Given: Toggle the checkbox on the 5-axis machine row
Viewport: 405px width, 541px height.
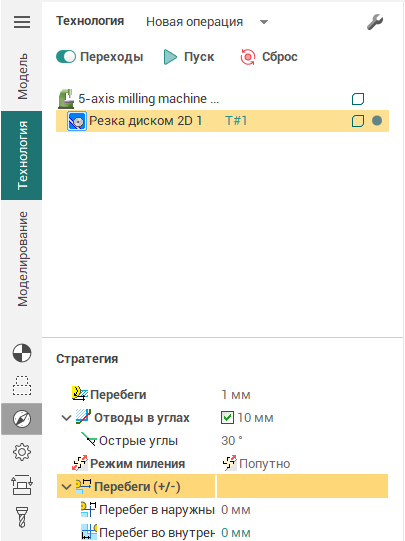Looking at the screenshot, I should pos(358,99).
